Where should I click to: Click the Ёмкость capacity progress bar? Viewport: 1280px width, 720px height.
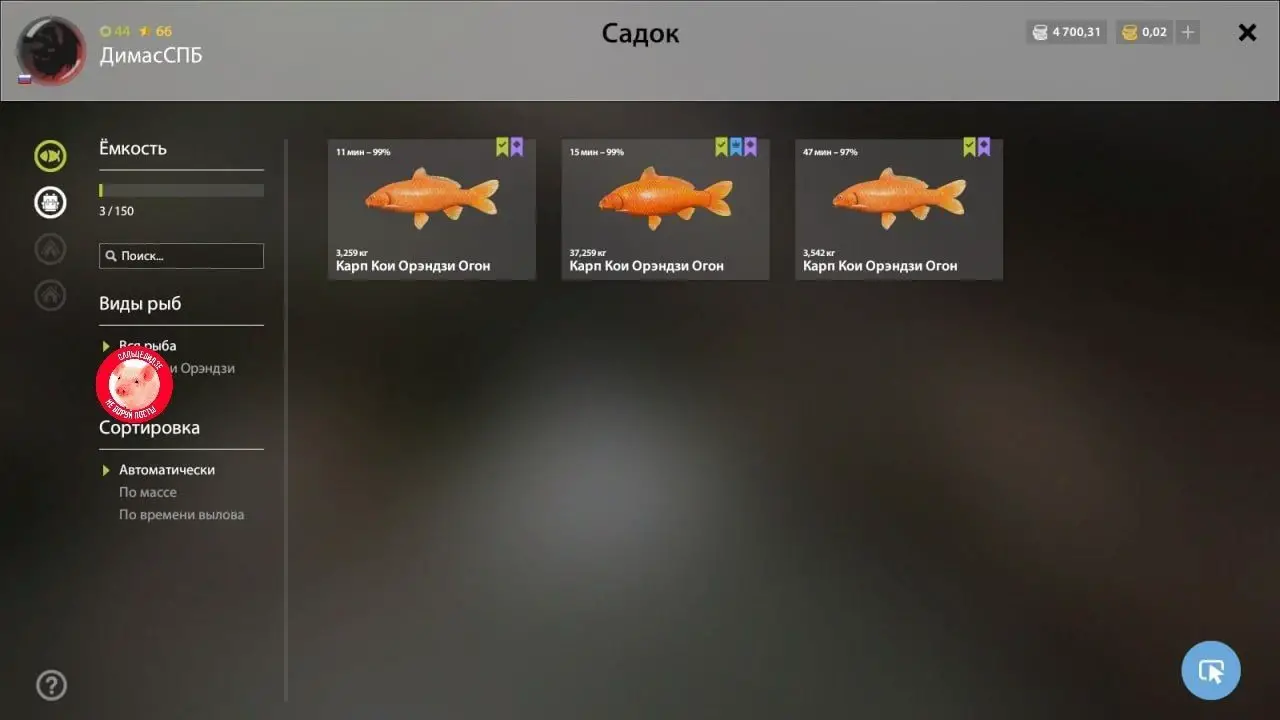[x=181, y=190]
